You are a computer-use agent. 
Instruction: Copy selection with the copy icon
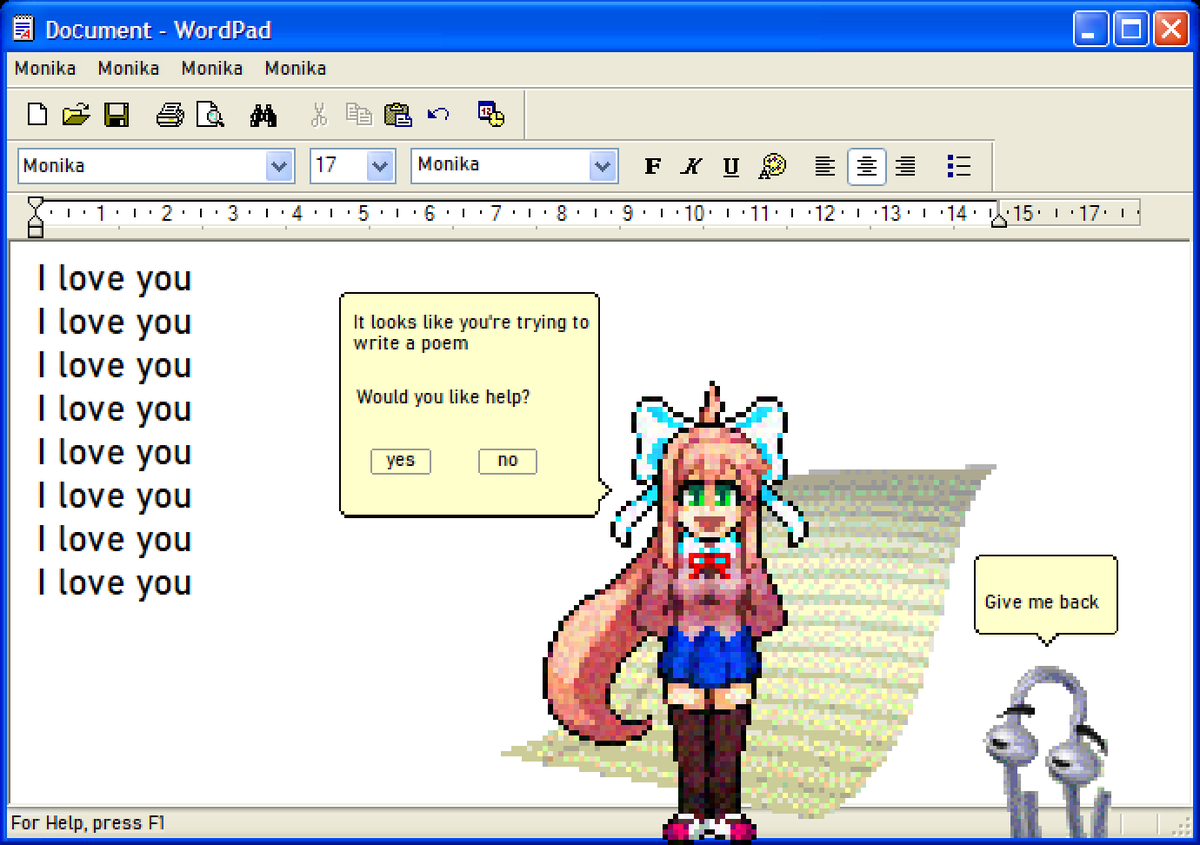[x=358, y=115]
